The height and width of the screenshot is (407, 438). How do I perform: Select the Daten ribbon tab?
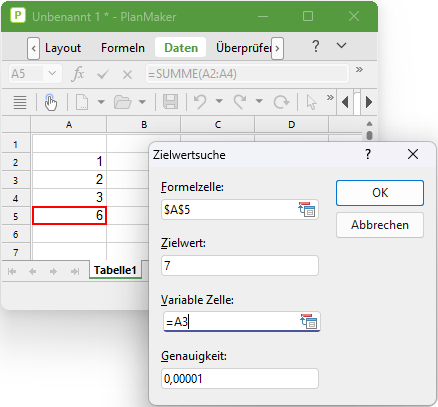181,48
